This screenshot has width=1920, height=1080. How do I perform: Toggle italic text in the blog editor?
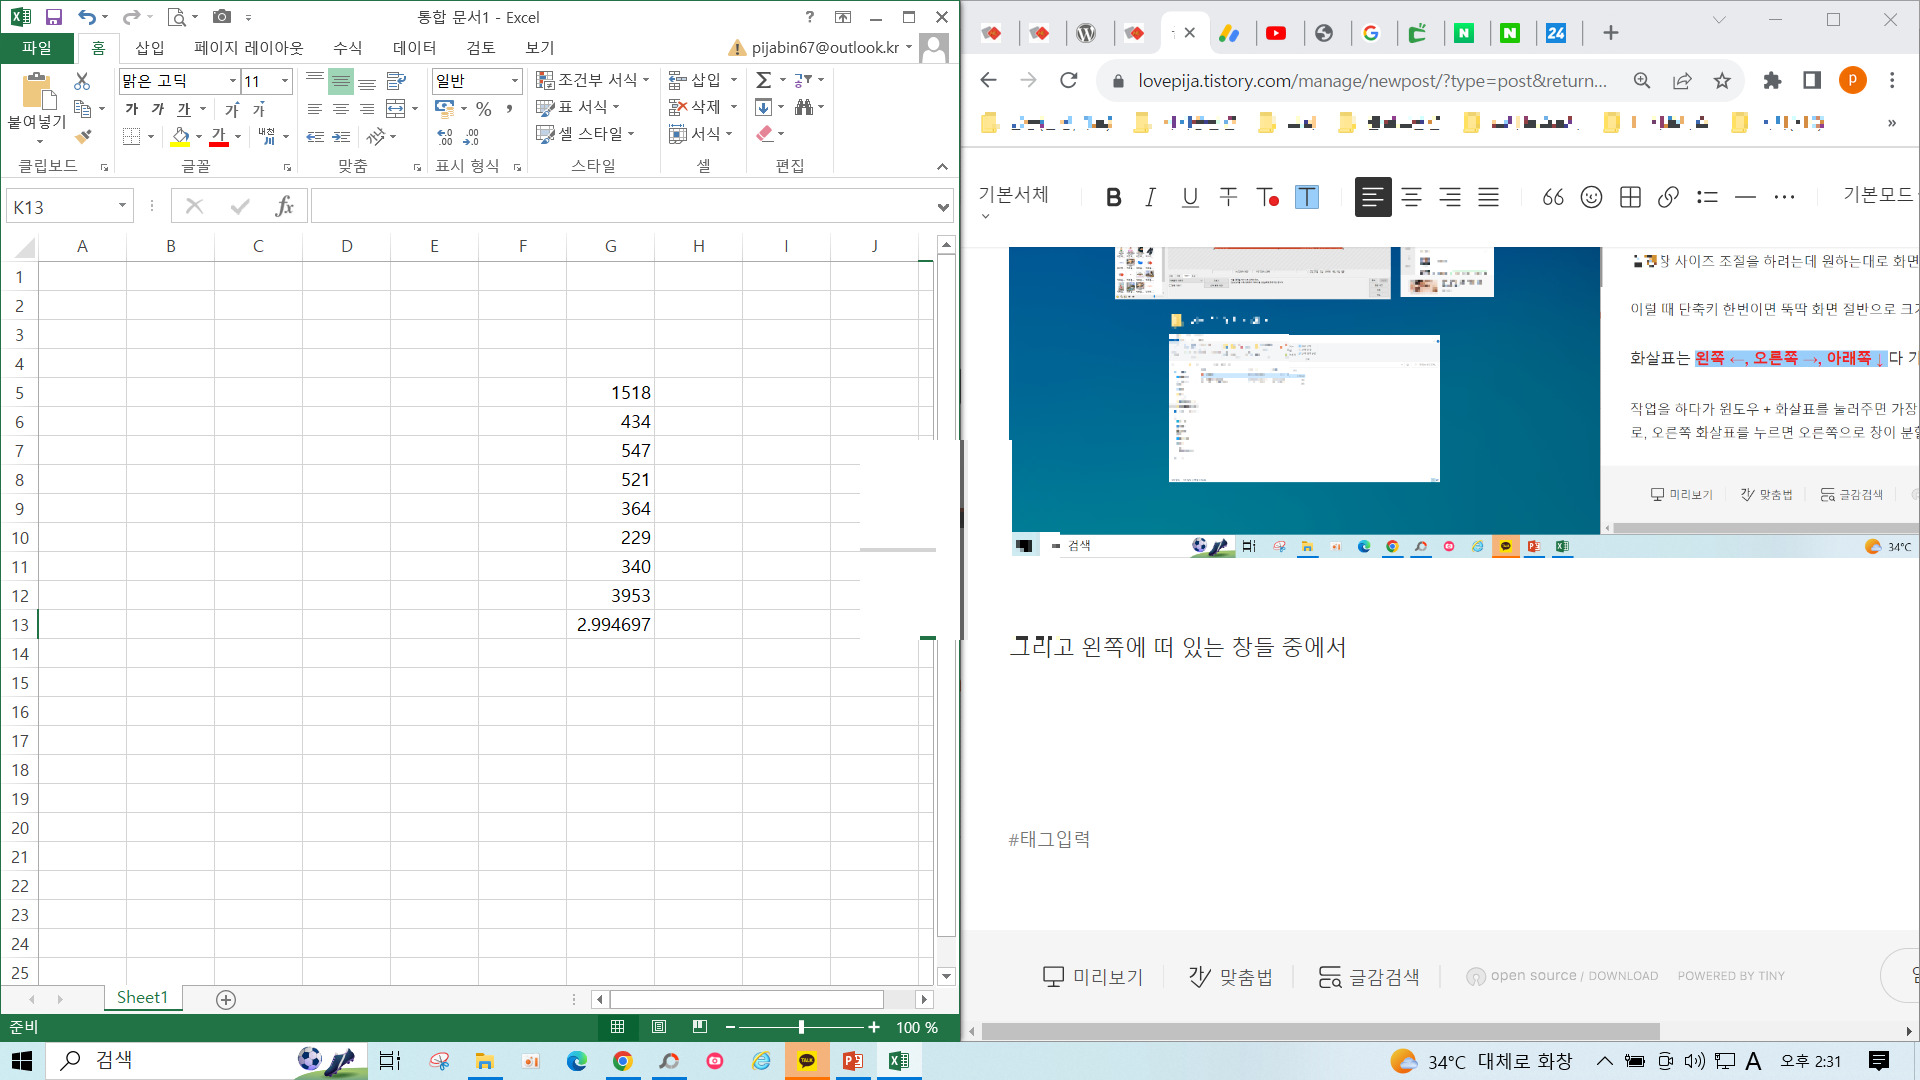coord(1151,197)
